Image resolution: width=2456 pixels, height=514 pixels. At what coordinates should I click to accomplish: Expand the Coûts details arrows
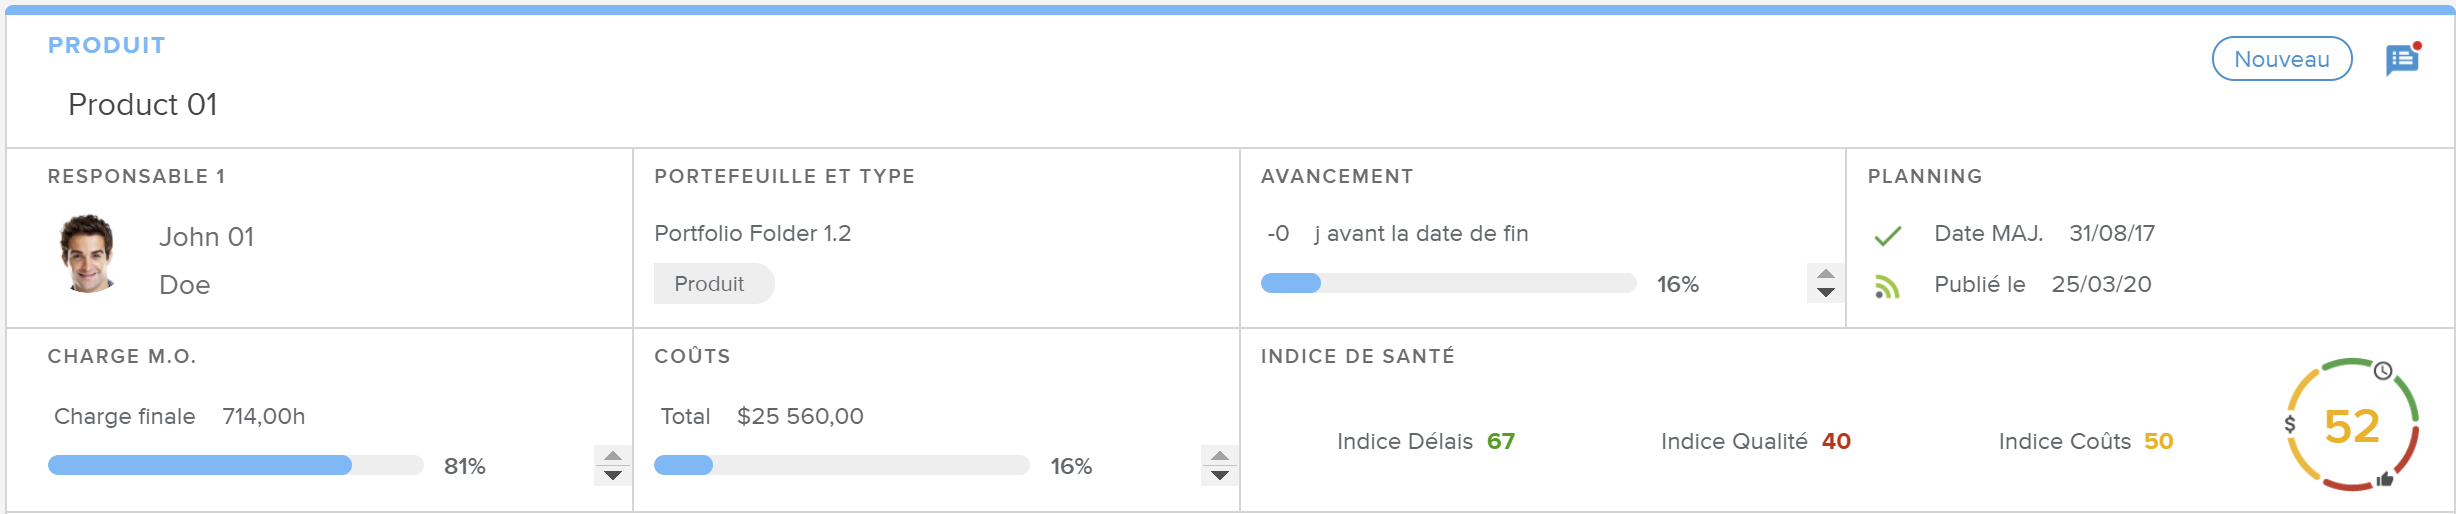1219,465
